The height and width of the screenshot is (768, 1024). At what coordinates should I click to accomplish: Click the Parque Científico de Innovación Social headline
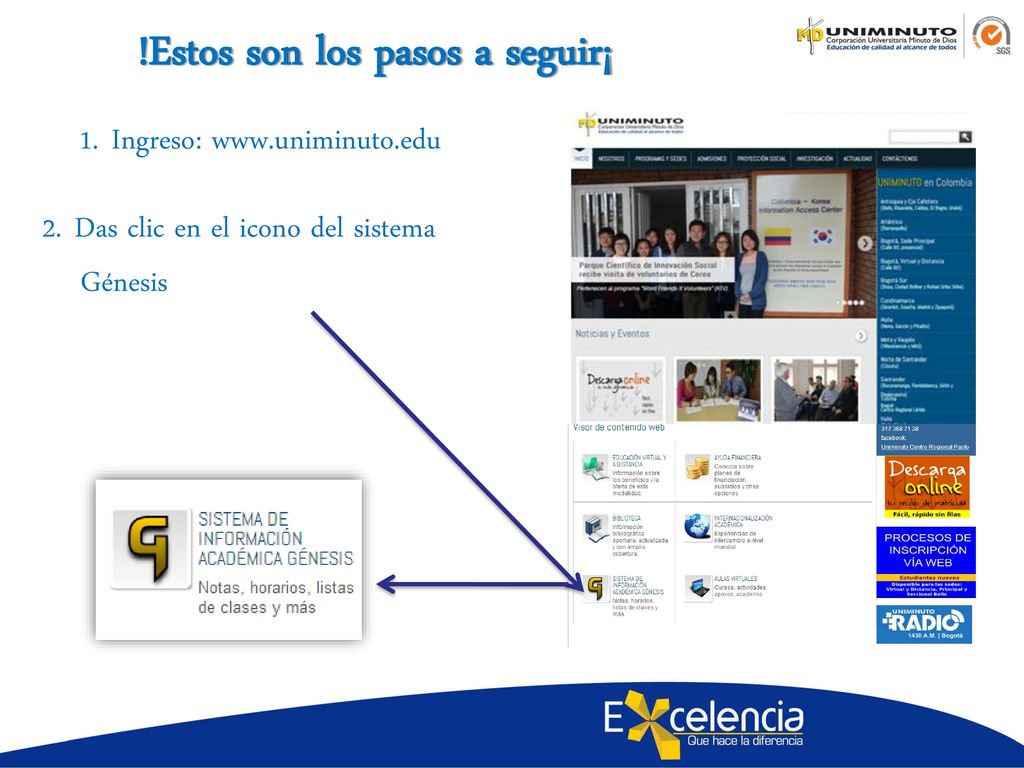648,270
